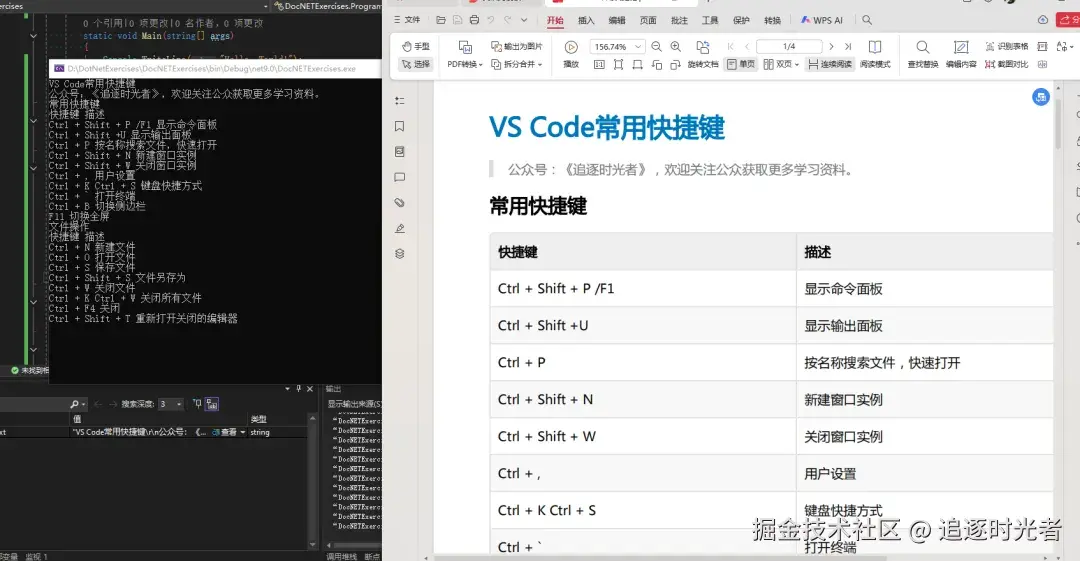
Task: Click the search icon in Locals panel
Action: pos(74,404)
